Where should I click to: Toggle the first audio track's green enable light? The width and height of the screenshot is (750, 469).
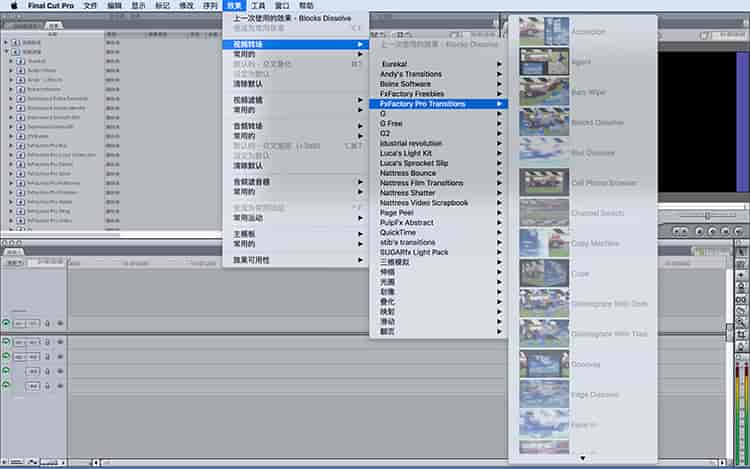pyautogui.click(x=7, y=342)
